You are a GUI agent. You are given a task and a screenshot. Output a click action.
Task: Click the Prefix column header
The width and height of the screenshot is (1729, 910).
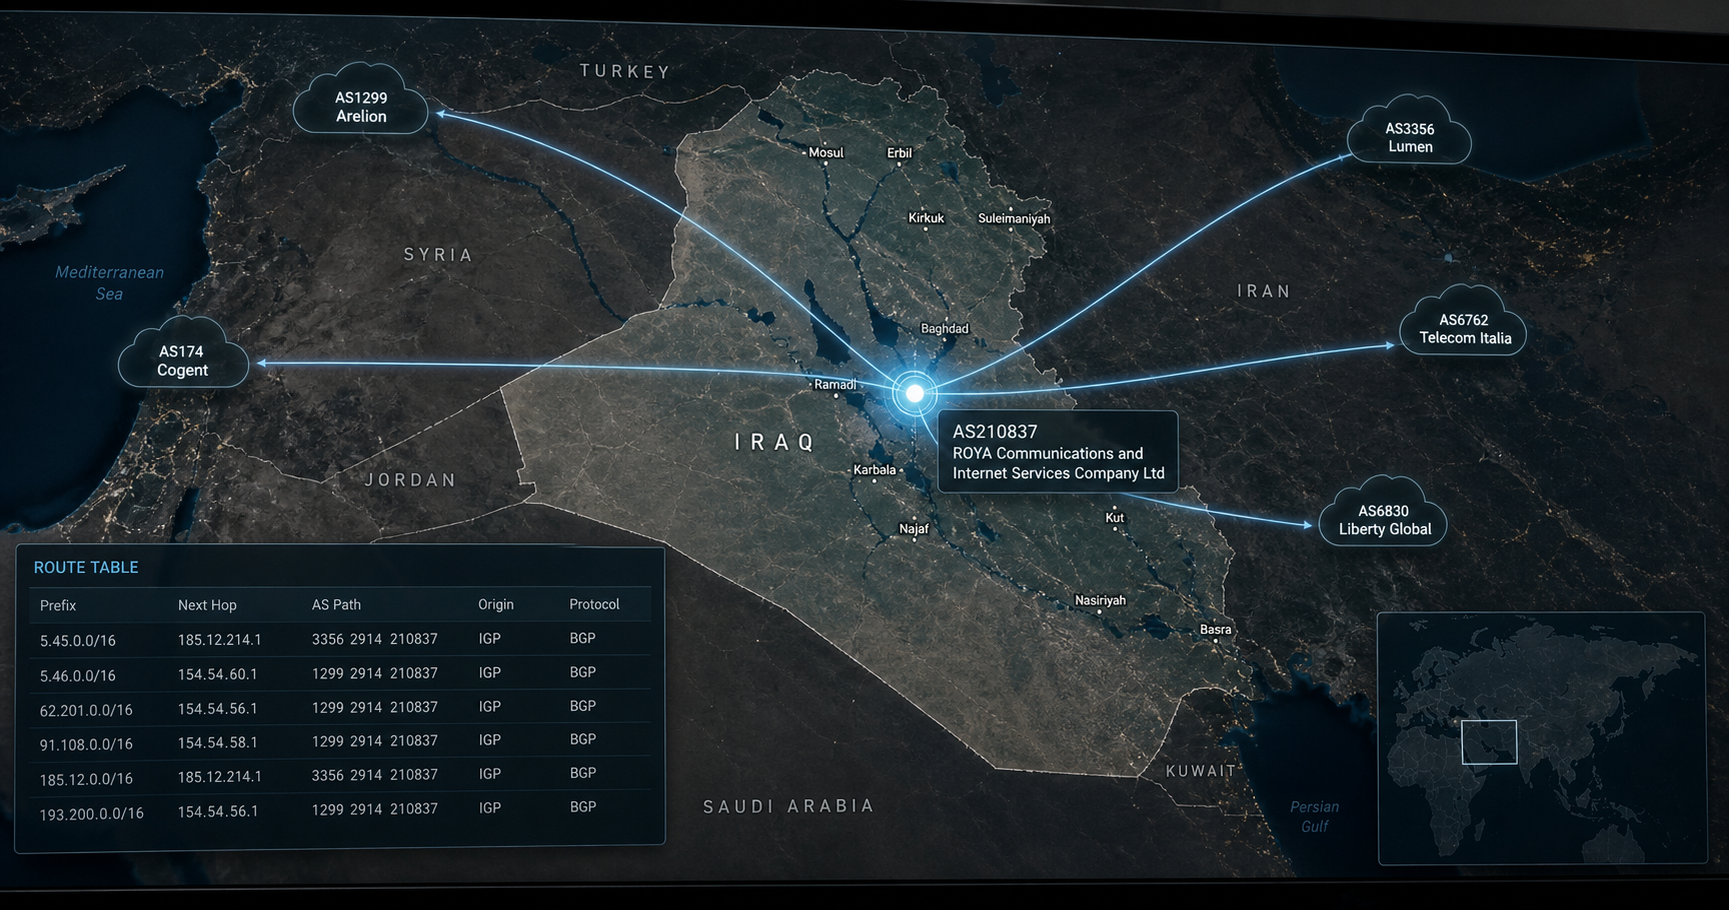coord(58,605)
